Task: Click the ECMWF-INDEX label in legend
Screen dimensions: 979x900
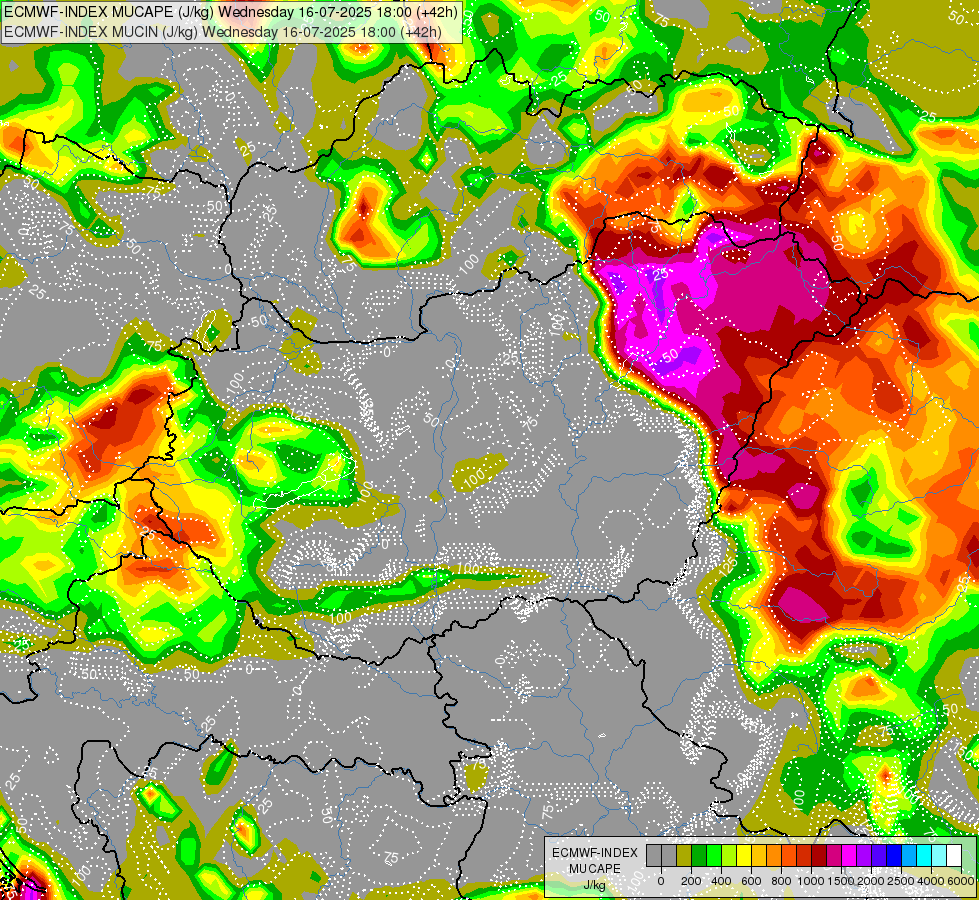Action: tap(595, 853)
